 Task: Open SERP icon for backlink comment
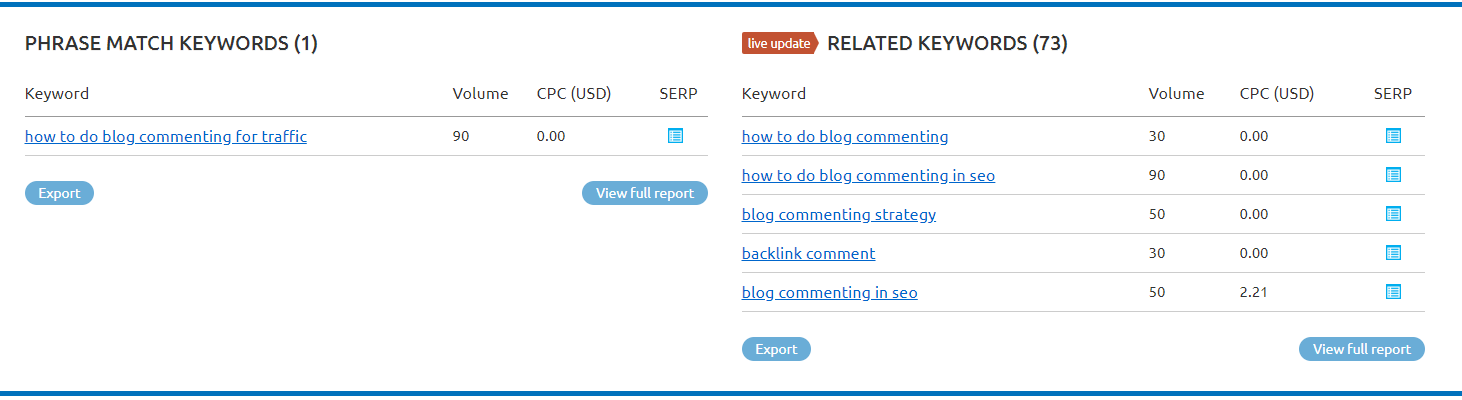[1393, 253]
